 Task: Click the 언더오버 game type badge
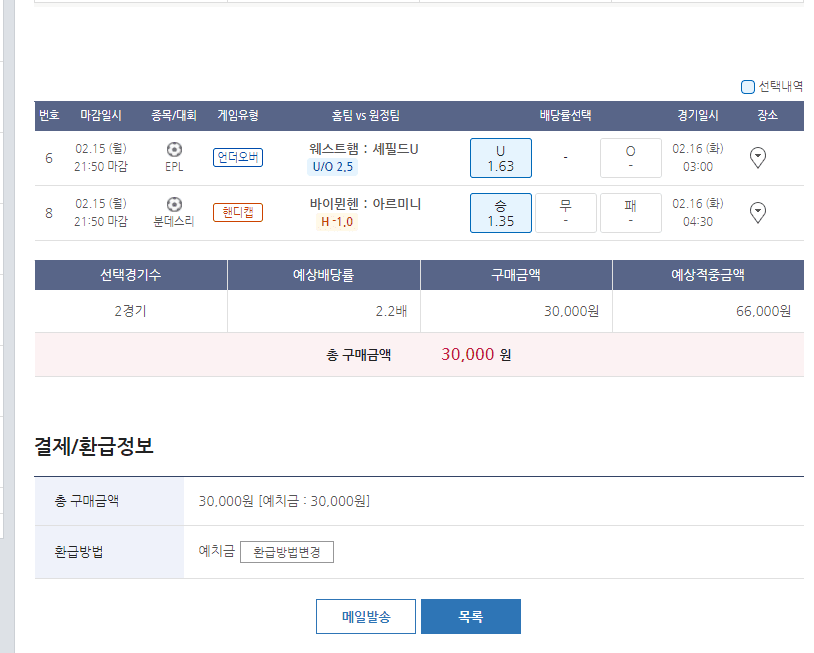pos(238,157)
